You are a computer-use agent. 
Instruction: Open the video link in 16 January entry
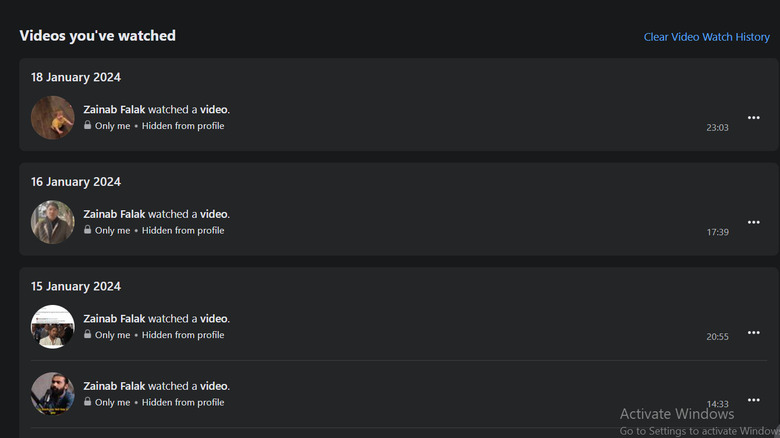tap(214, 214)
